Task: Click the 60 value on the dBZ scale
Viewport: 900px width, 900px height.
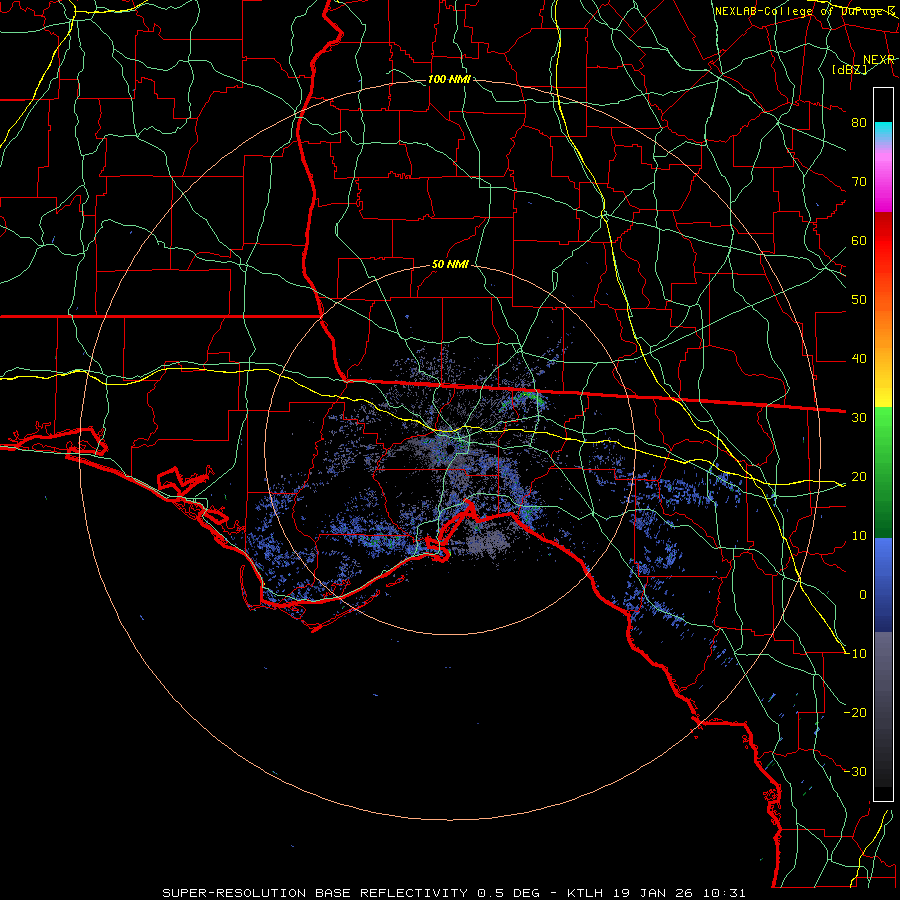Action: (859, 240)
